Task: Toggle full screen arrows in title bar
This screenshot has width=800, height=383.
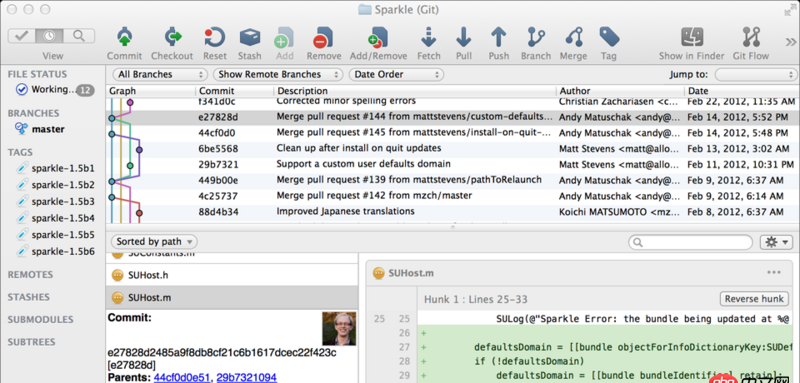Action: click(x=789, y=9)
